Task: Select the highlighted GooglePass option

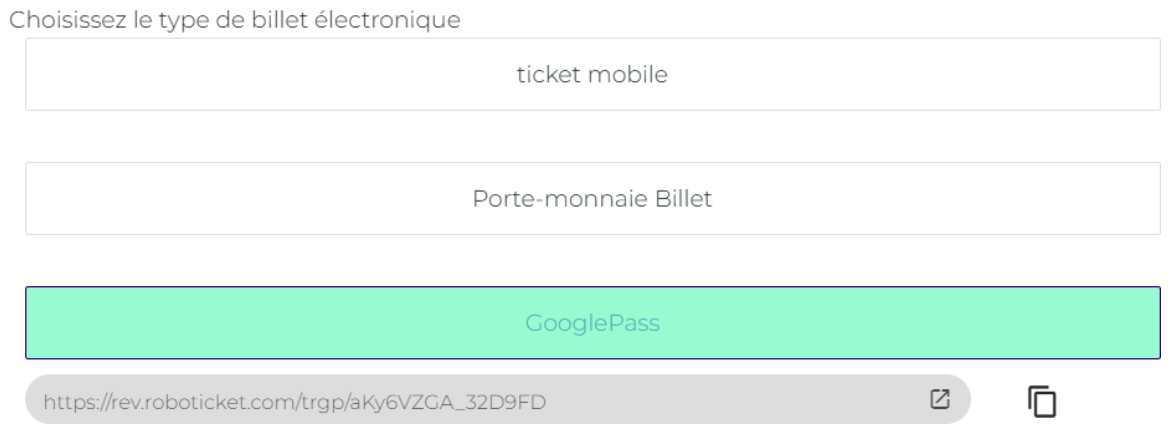Action: tap(593, 323)
